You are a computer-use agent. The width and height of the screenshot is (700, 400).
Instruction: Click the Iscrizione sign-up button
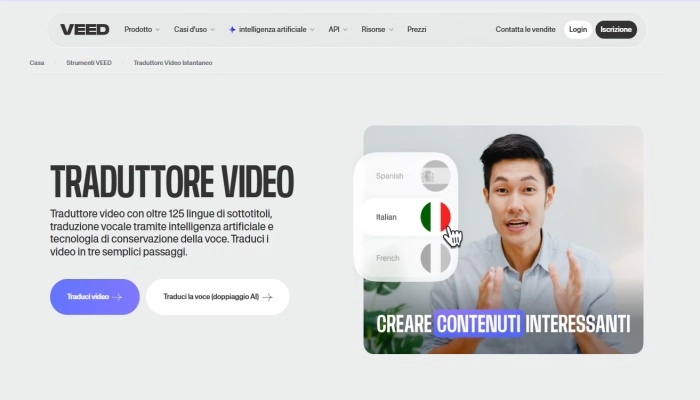tap(616, 29)
